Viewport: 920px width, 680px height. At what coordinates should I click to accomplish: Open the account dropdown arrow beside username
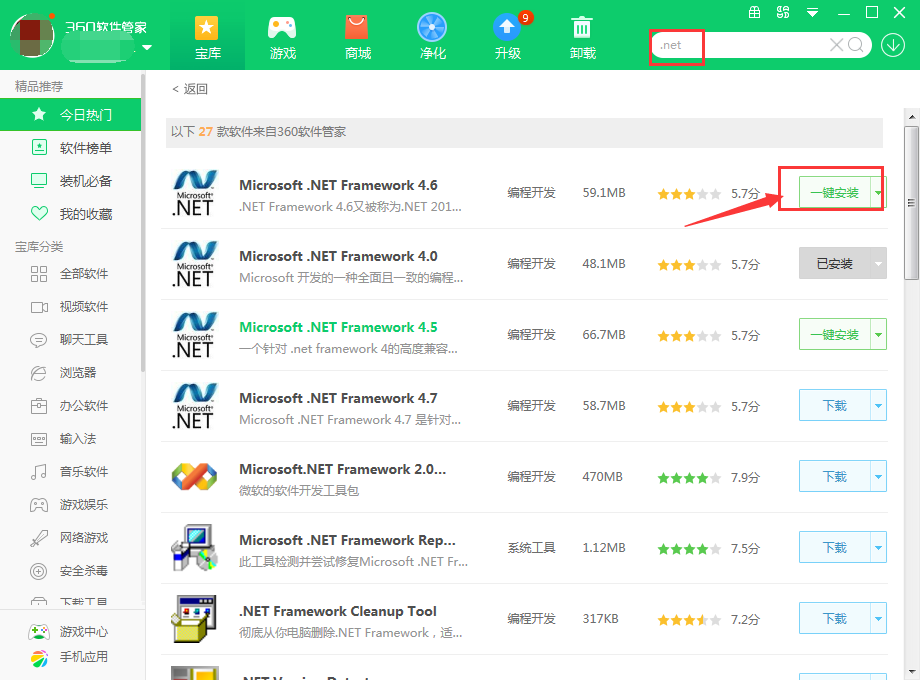click(x=148, y=48)
